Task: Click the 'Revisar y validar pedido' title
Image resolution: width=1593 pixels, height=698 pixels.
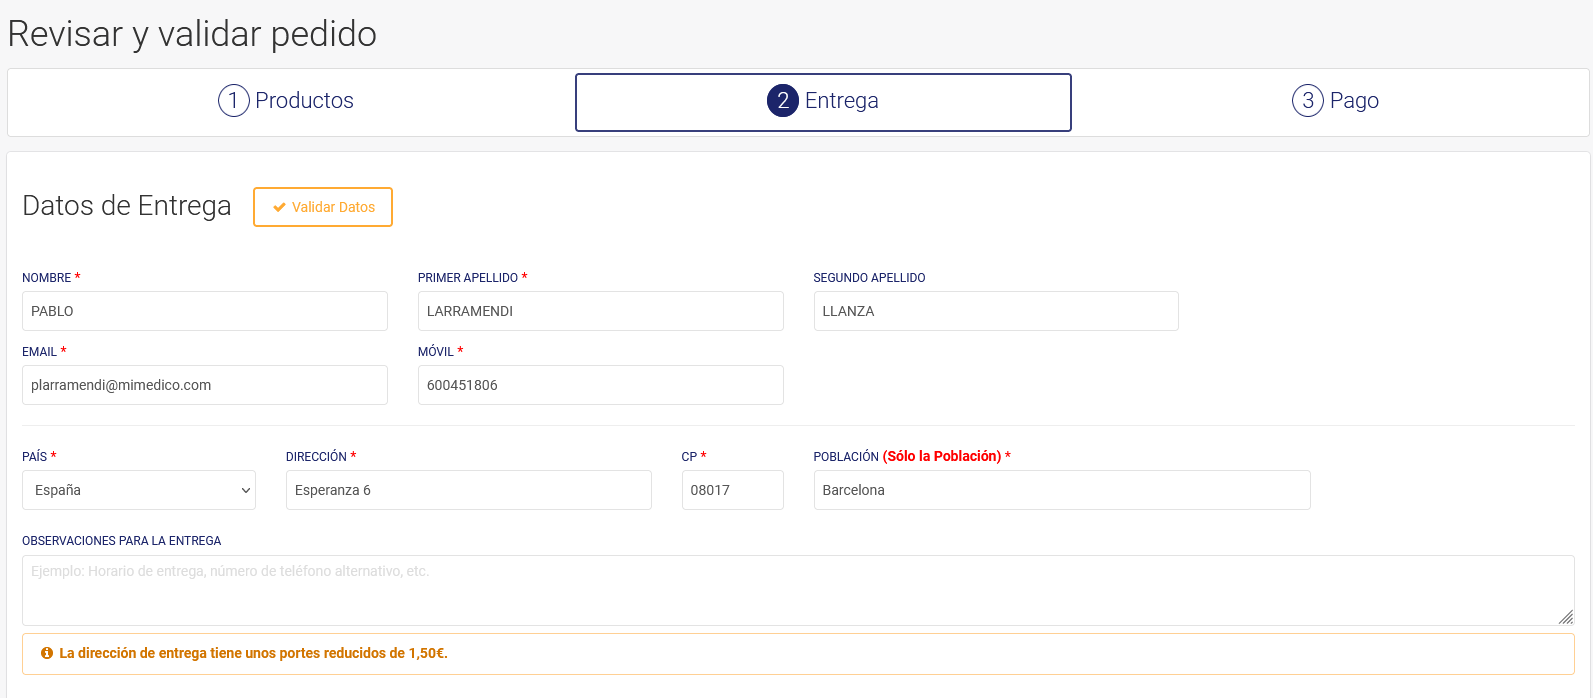Action: [192, 34]
